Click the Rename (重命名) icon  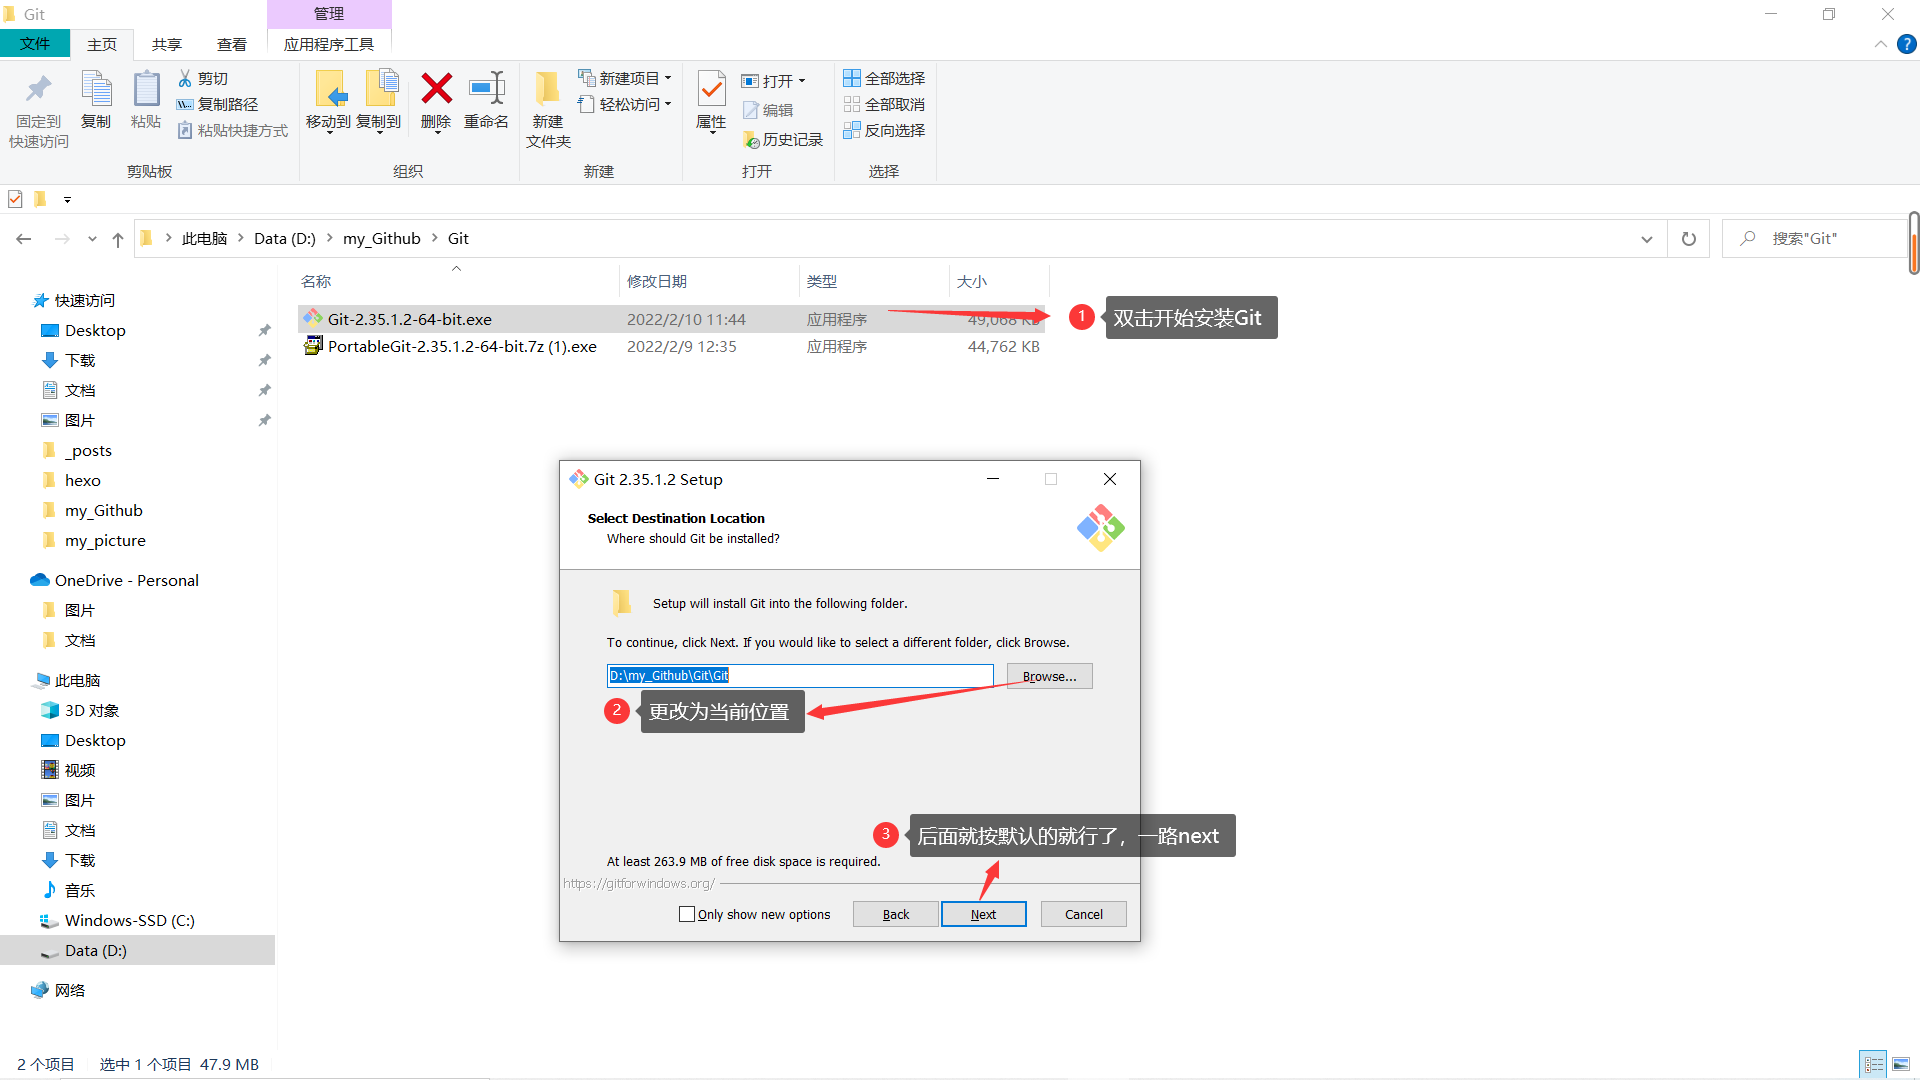click(x=487, y=89)
